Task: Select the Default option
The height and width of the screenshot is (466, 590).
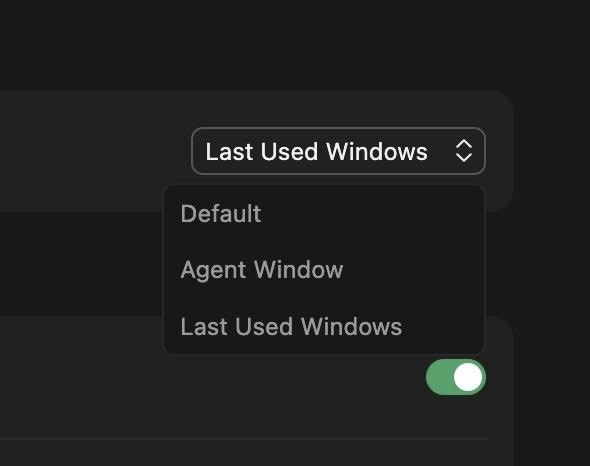Action: [x=324, y=213]
